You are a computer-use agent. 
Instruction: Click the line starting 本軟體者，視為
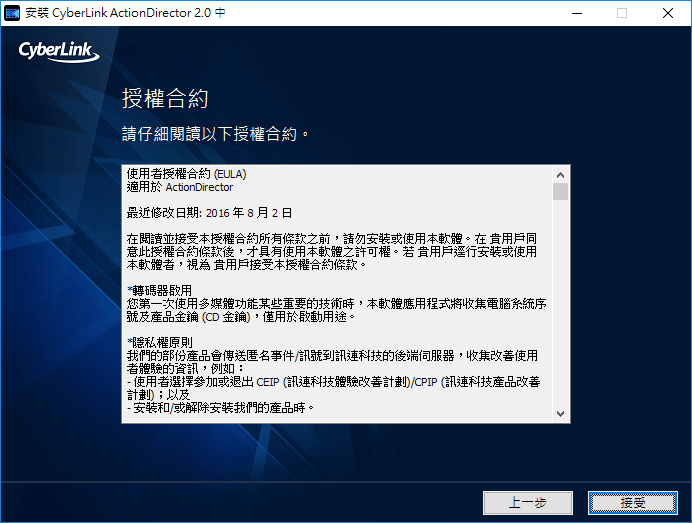[246, 265]
